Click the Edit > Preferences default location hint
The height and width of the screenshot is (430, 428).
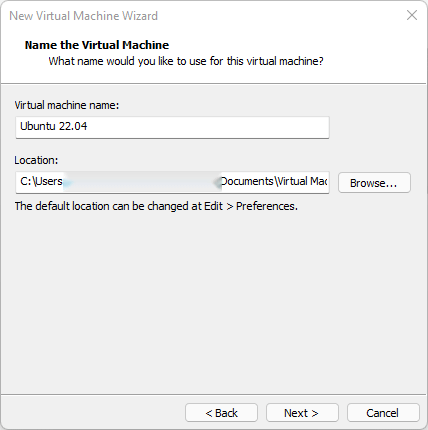coord(156,206)
